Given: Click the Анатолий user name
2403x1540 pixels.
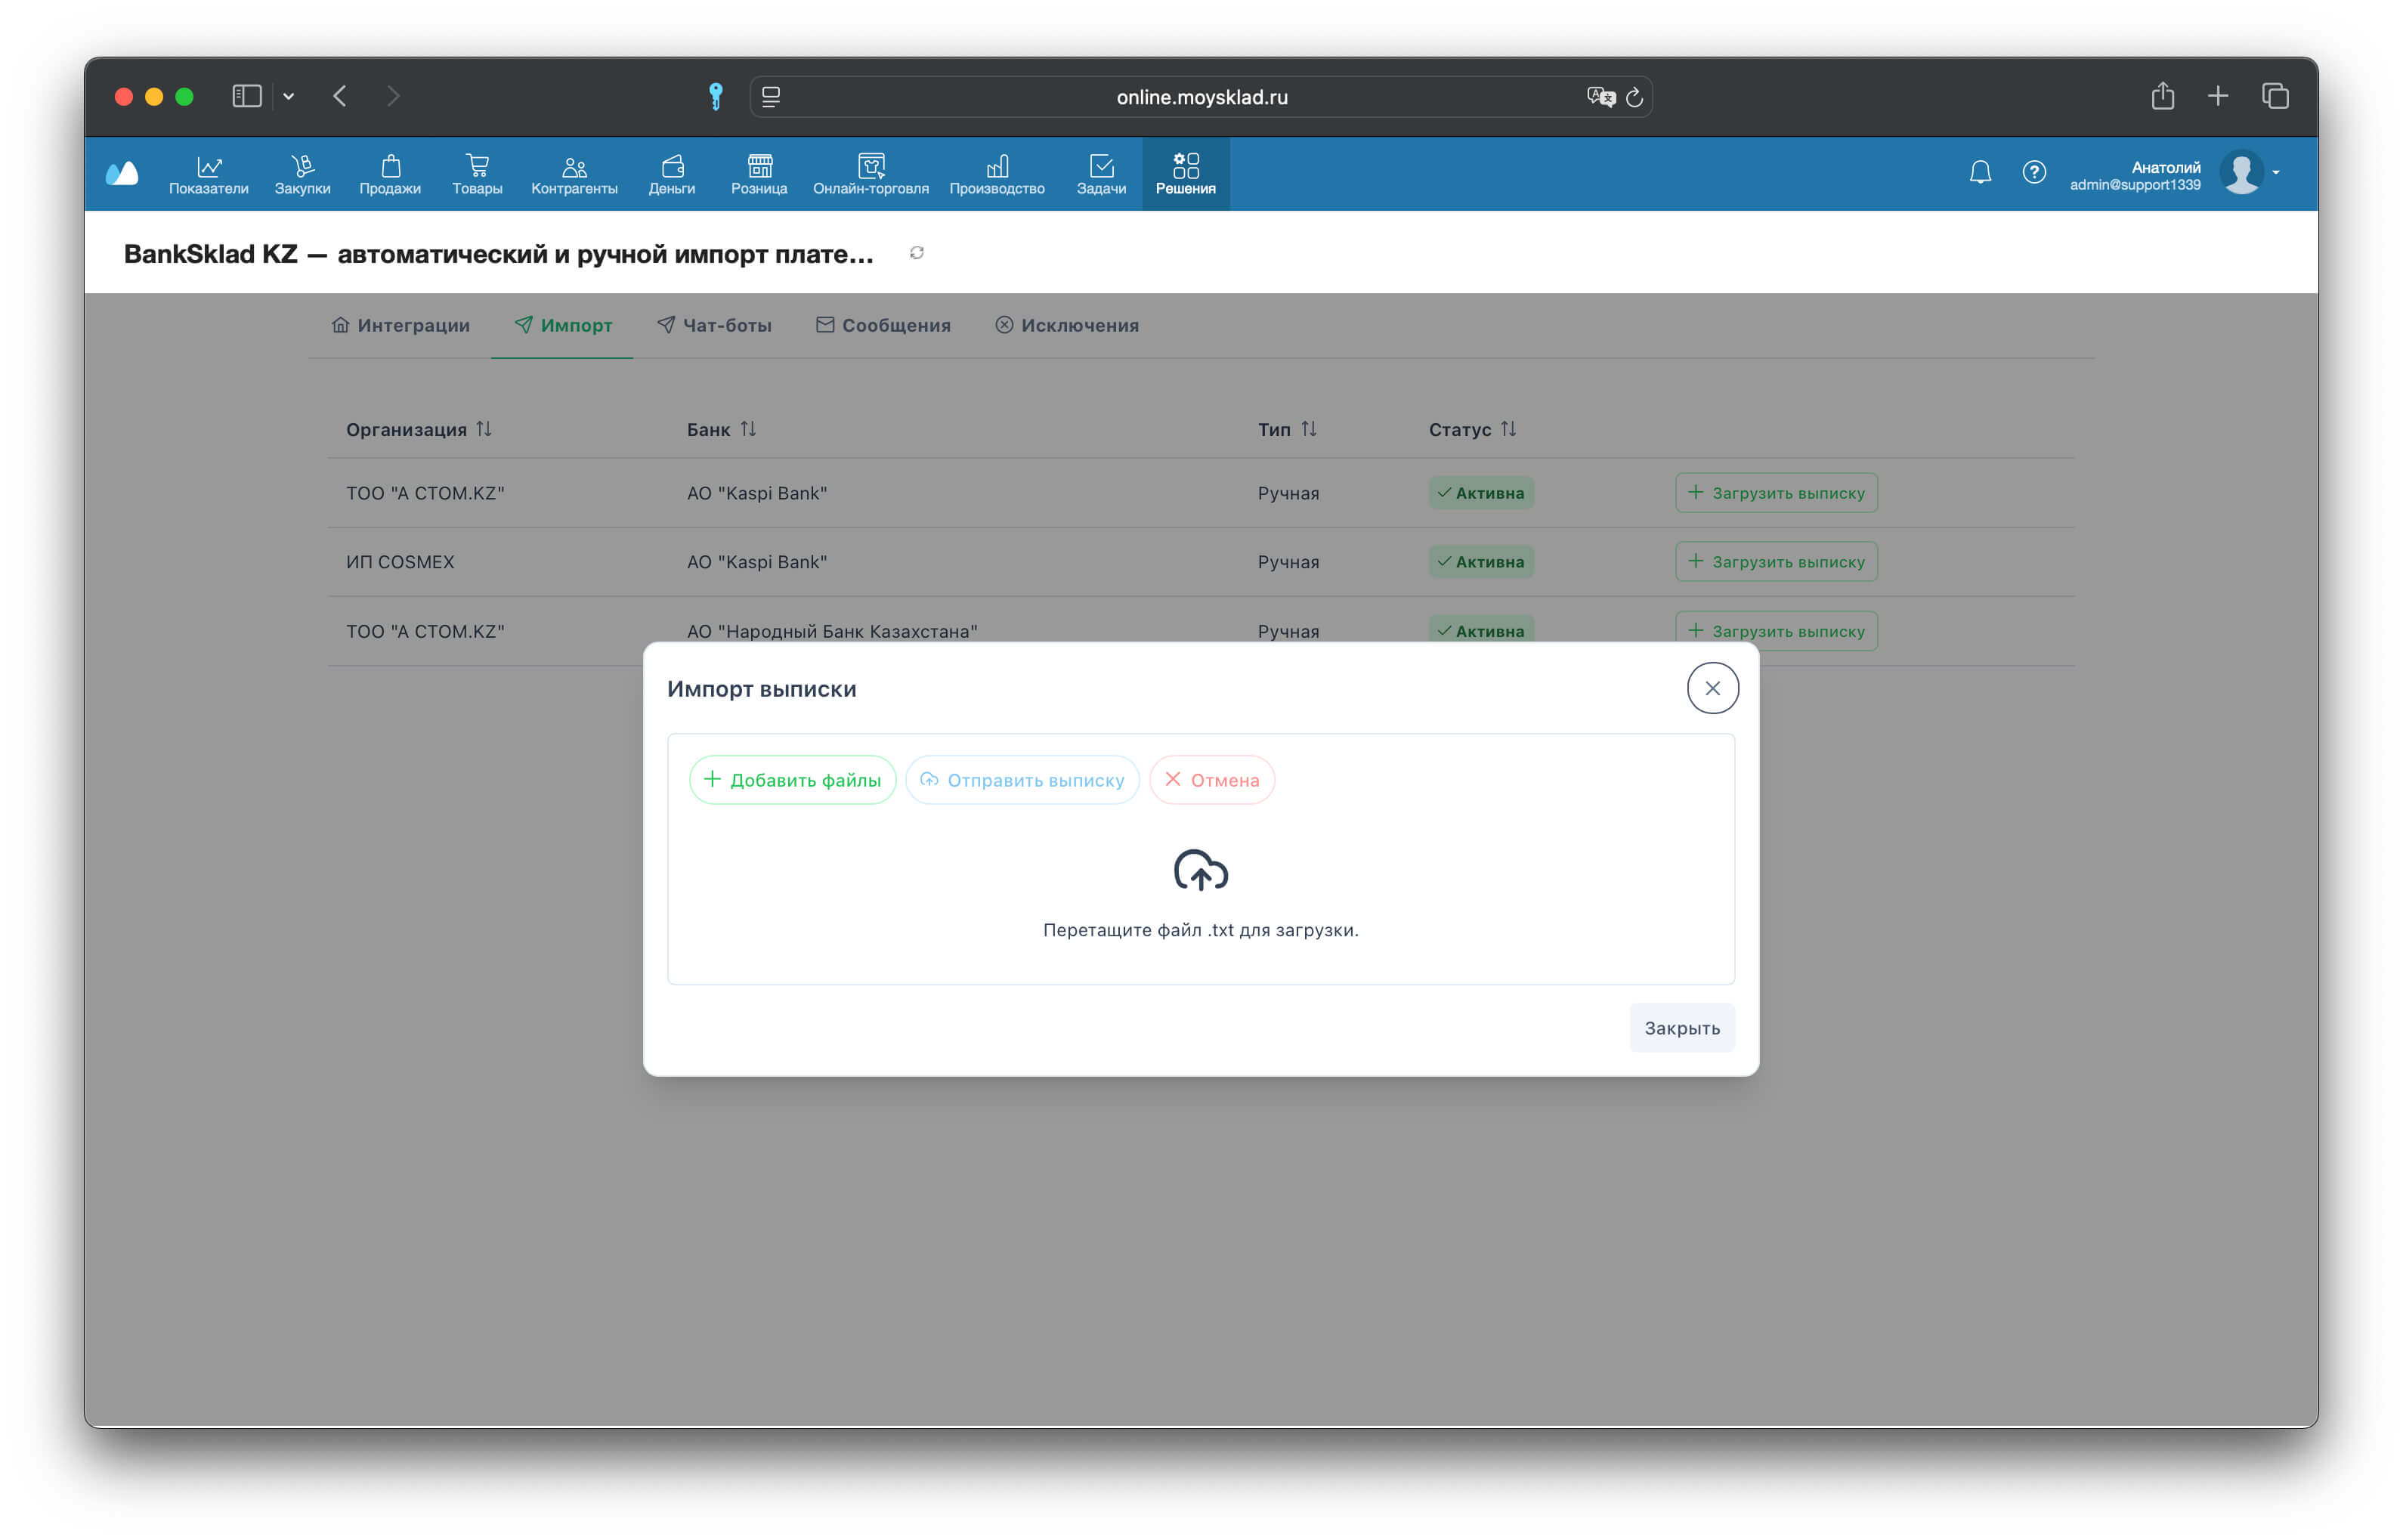Looking at the screenshot, I should pos(2166,167).
